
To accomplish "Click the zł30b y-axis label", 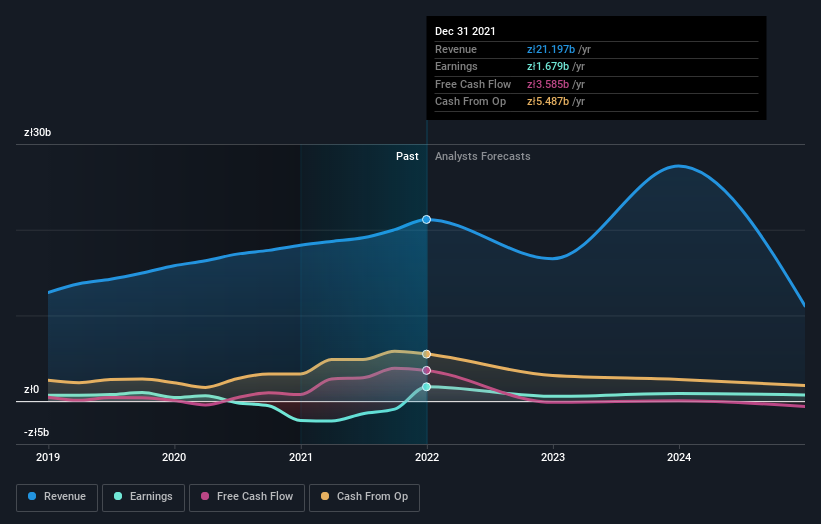I will pos(37,132).
